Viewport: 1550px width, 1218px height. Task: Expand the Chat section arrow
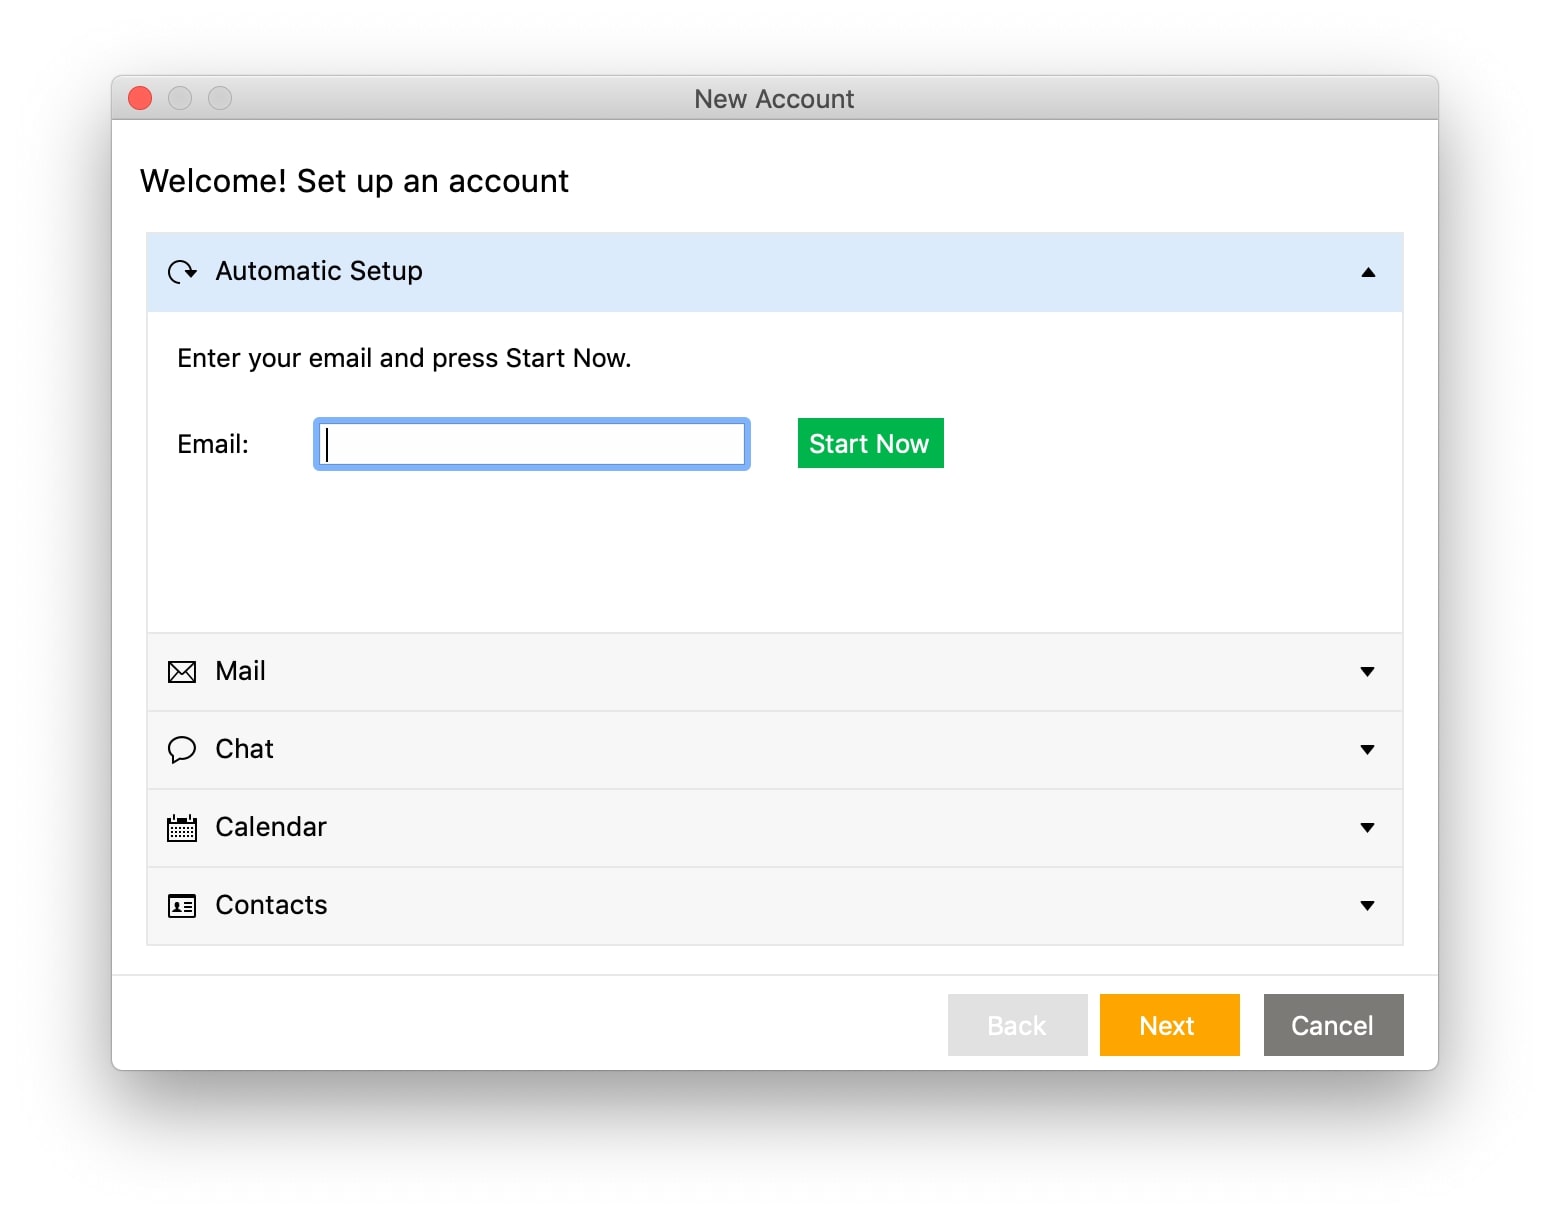point(1367,750)
